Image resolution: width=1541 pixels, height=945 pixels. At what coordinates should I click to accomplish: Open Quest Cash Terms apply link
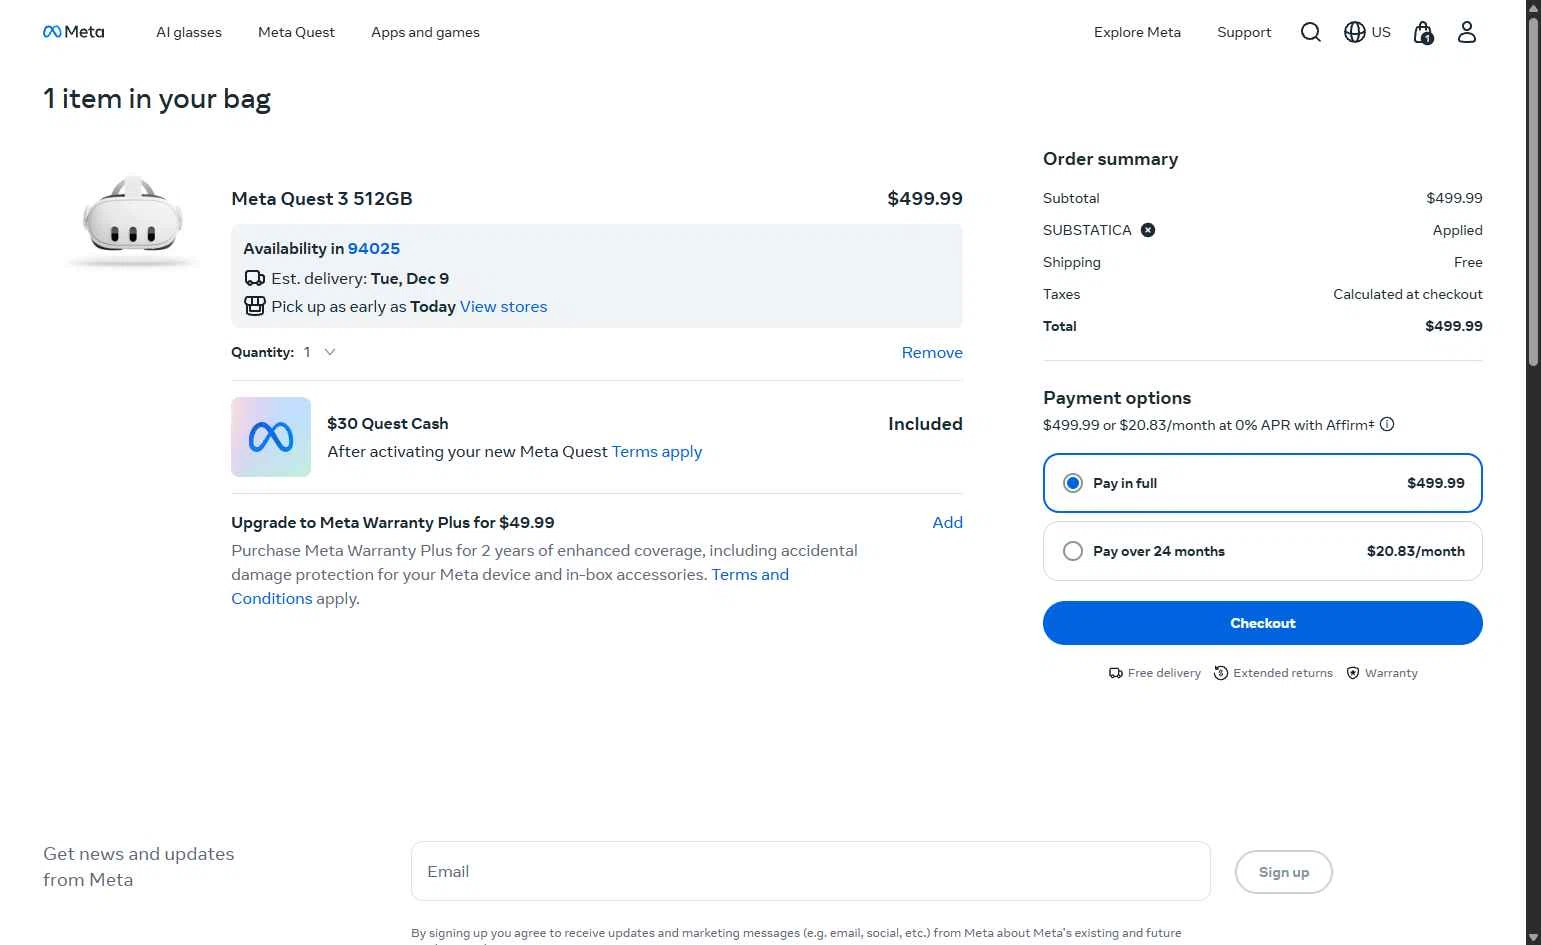coord(657,451)
